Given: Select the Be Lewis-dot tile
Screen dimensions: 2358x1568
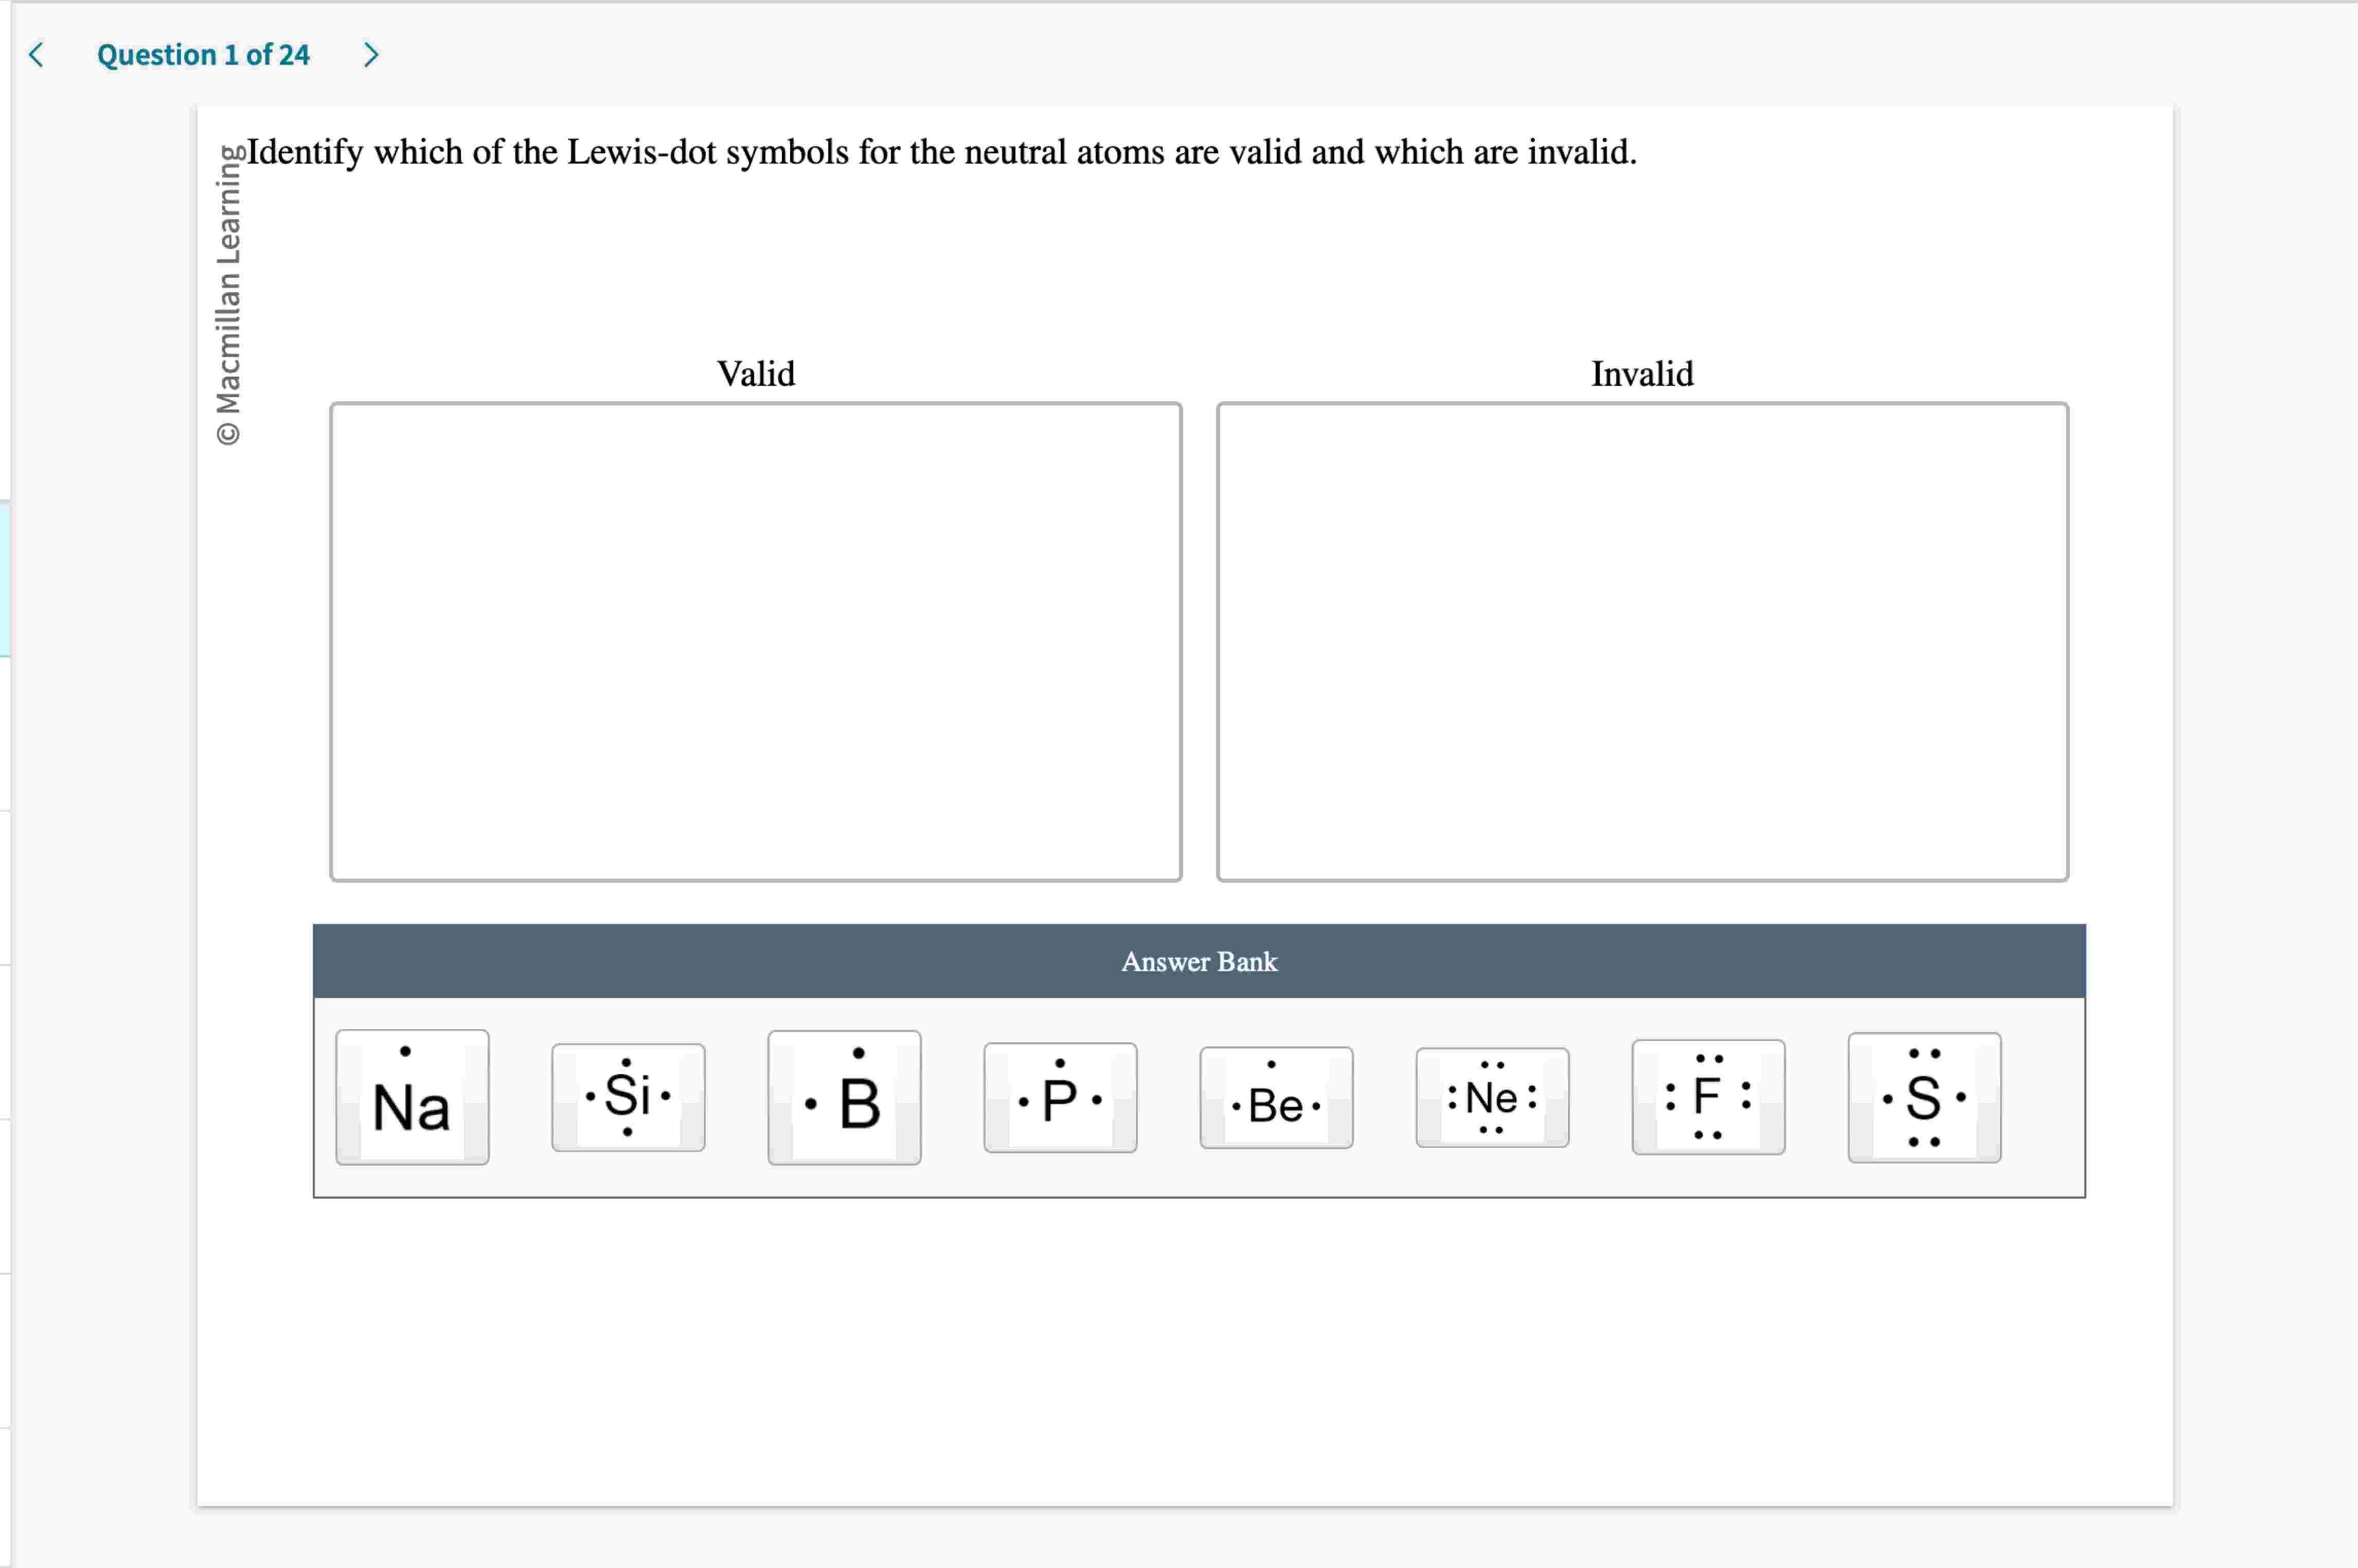Looking at the screenshot, I should tap(1275, 1100).
